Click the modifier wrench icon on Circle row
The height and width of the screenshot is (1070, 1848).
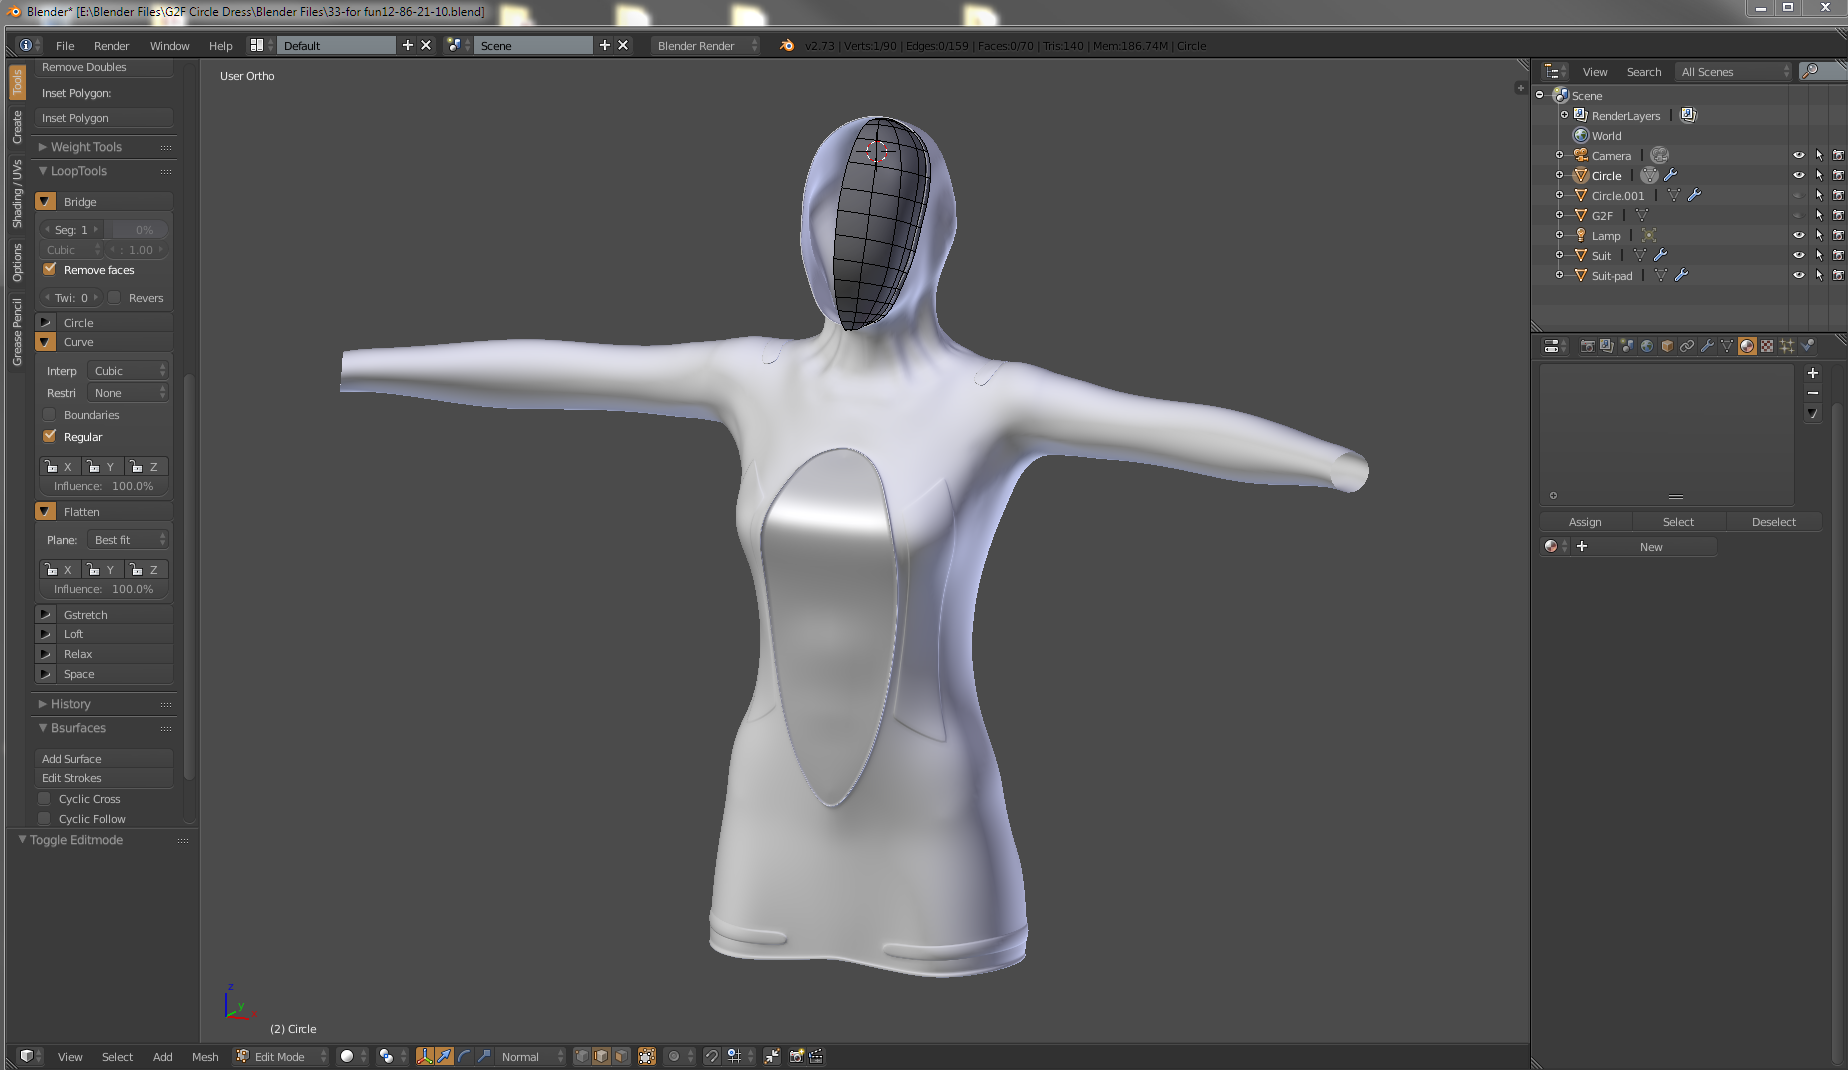pos(1670,175)
